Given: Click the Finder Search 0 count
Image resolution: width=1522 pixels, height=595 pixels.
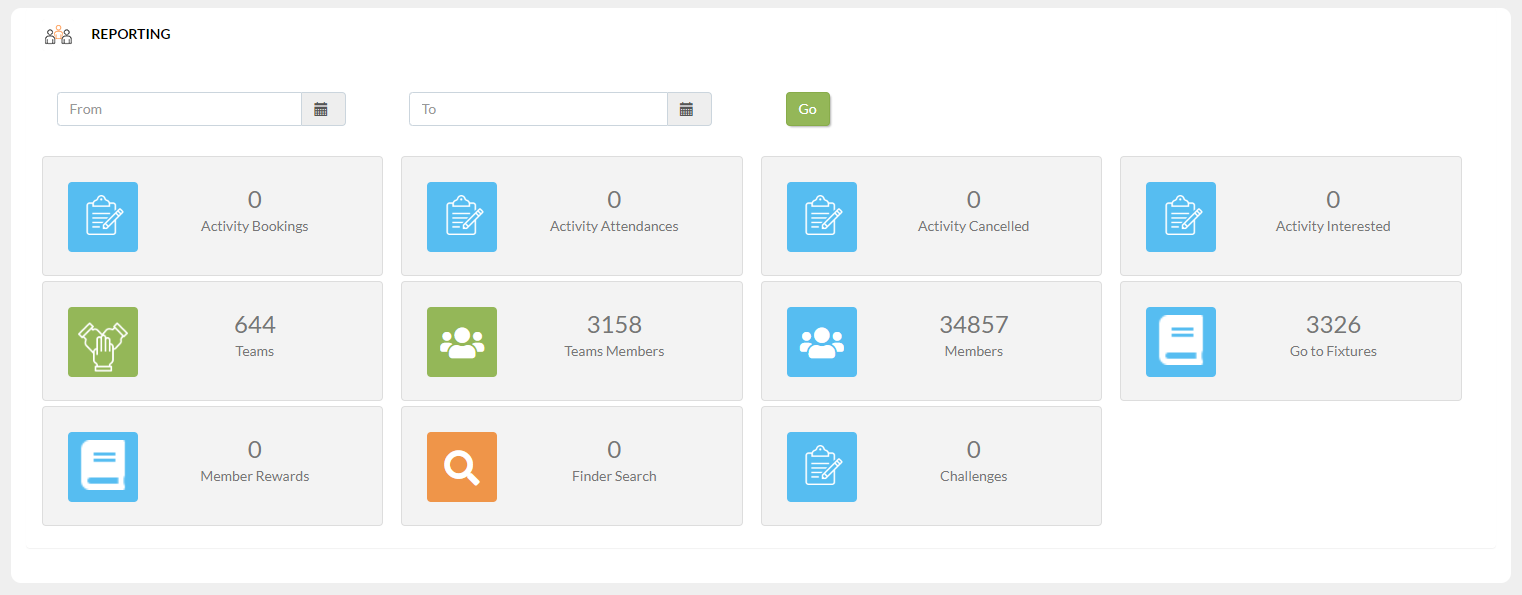Looking at the screenshot, I should 614,450.
